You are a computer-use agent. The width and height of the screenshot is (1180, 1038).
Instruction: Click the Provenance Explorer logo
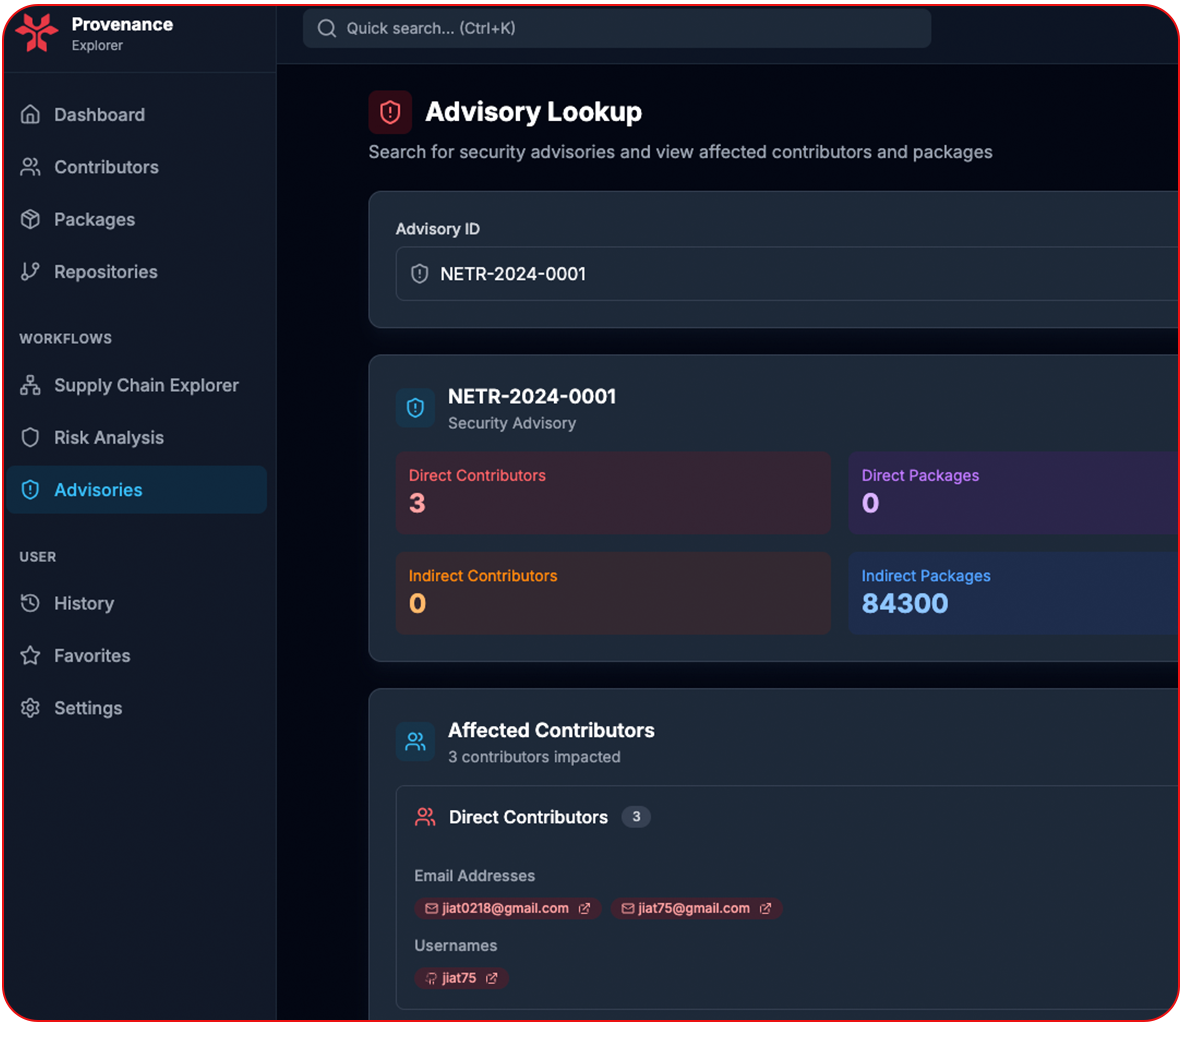(36, 33)
